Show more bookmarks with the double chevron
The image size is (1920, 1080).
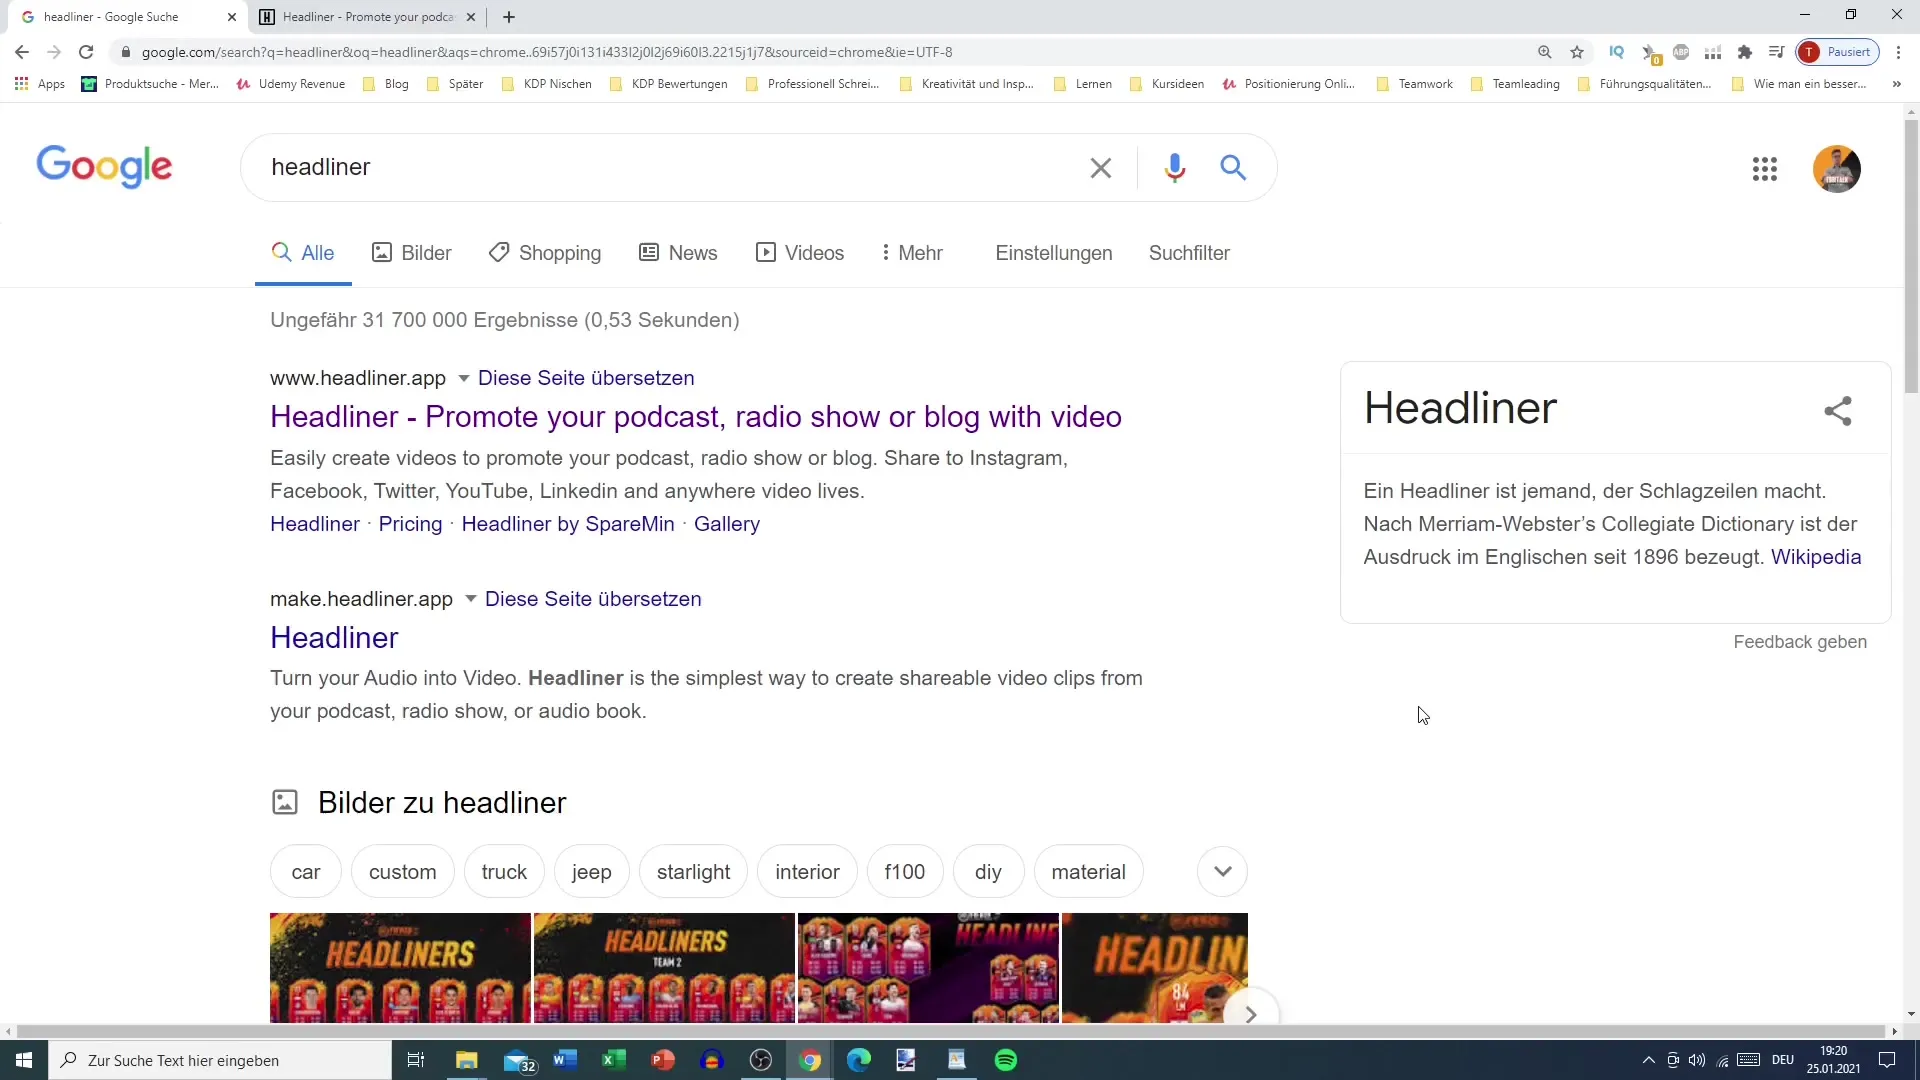[1896, 84]
